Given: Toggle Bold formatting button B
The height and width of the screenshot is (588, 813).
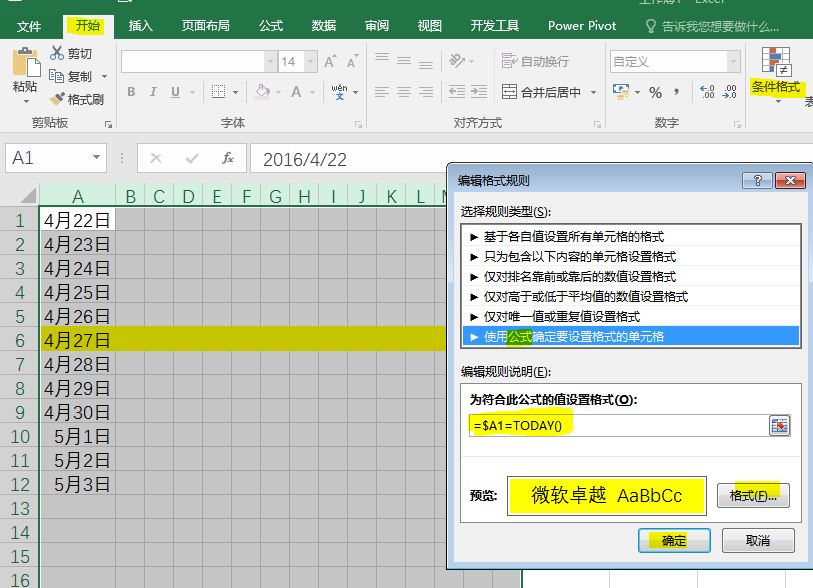Looking at the screenshot, I should [x=131, y=92].
